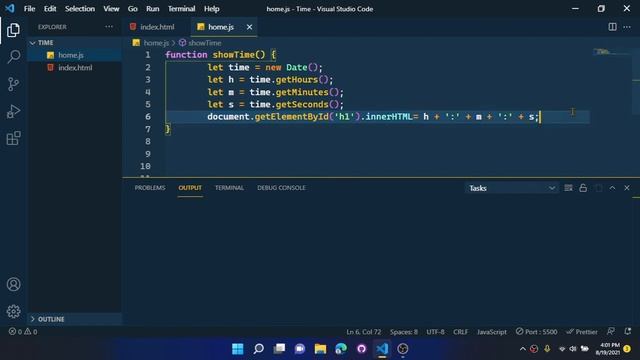Click the word showTime on line 1

click(233, 55)
